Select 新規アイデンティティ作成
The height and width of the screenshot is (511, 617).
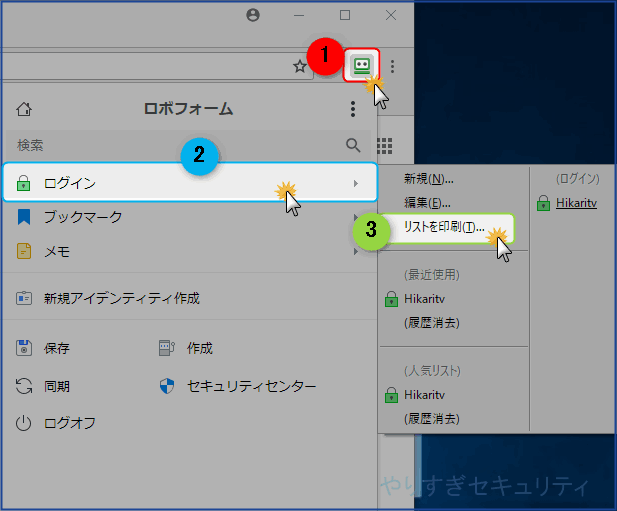point(122,298)
